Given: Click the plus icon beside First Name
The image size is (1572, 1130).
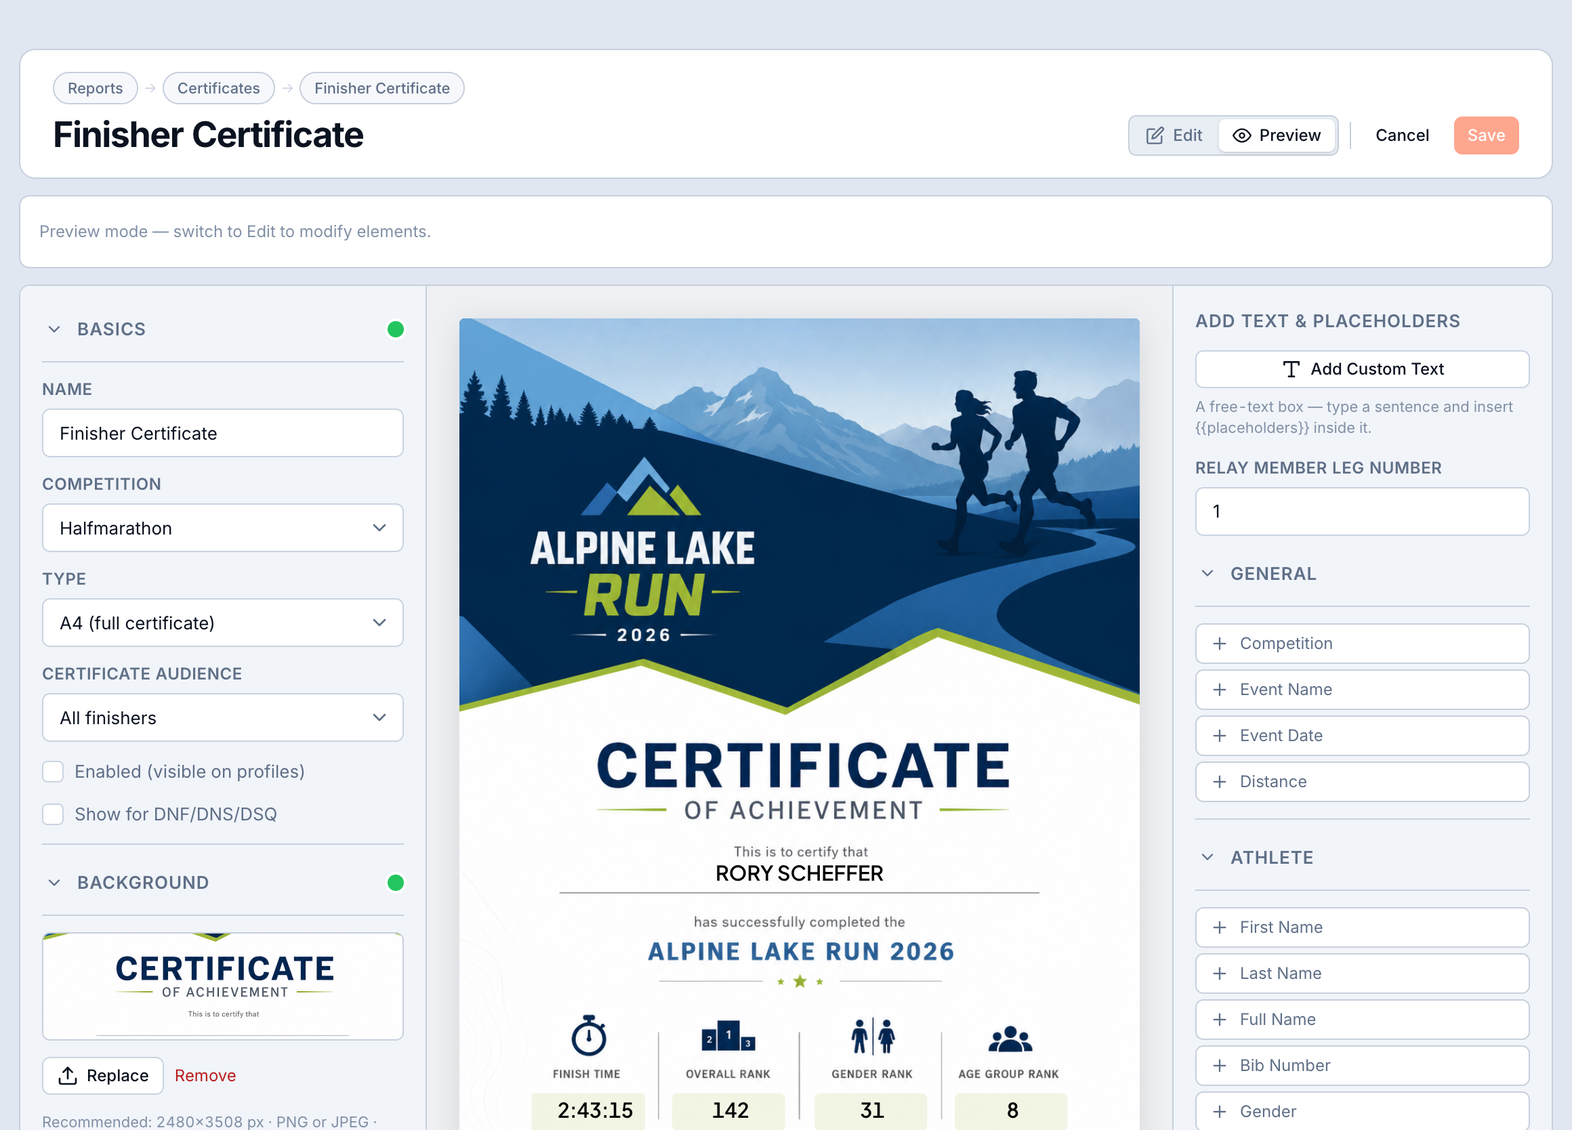Looking at the screenshot, I should point(1220,927).
